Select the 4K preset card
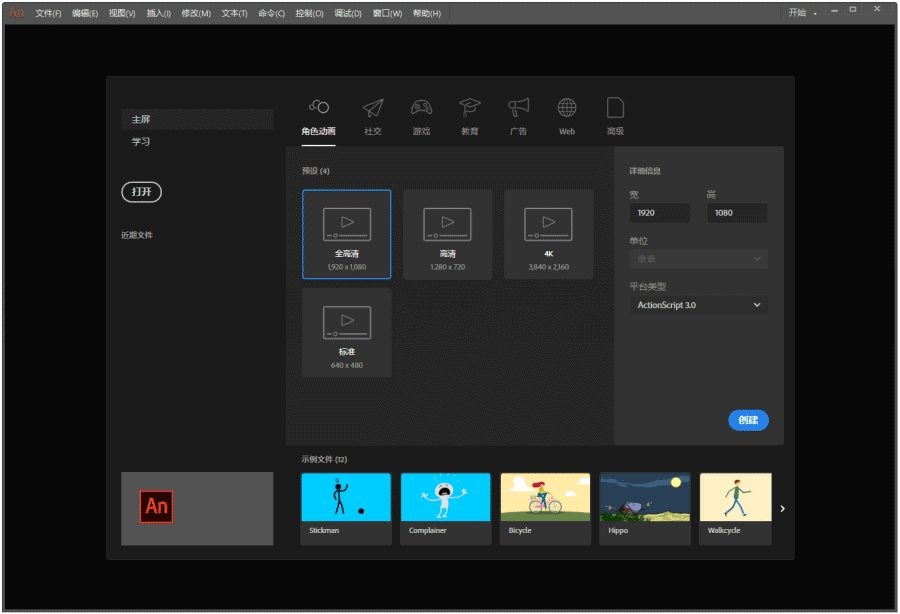 coord(545,234)
